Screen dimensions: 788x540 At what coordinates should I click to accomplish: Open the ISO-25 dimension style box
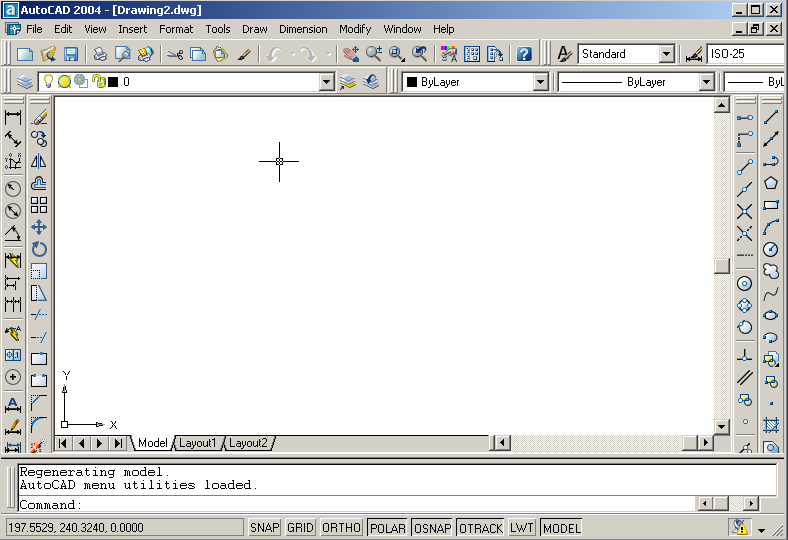click(747, 54)
